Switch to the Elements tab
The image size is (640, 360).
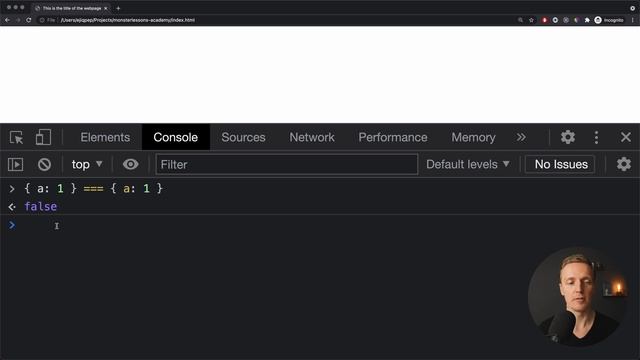click(x=105, y=137)
